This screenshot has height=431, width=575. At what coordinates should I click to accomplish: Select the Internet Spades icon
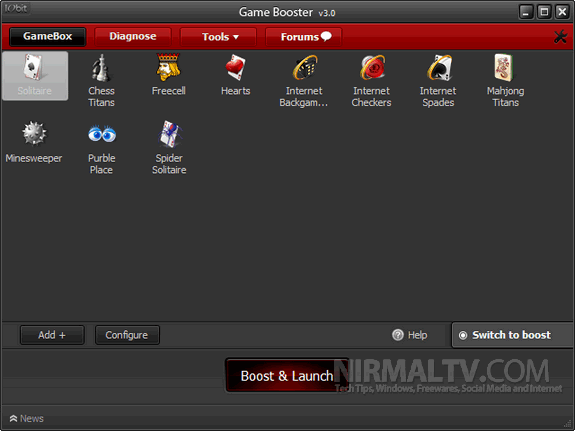439,67
